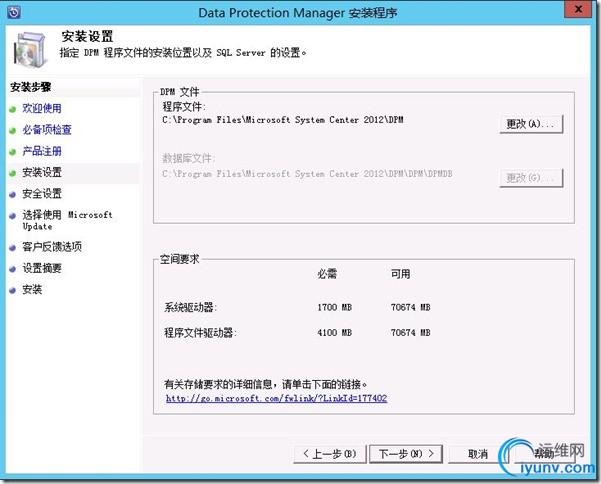Click program files path C:\Program Files...\DPM
601x484 pixels.
283,120
